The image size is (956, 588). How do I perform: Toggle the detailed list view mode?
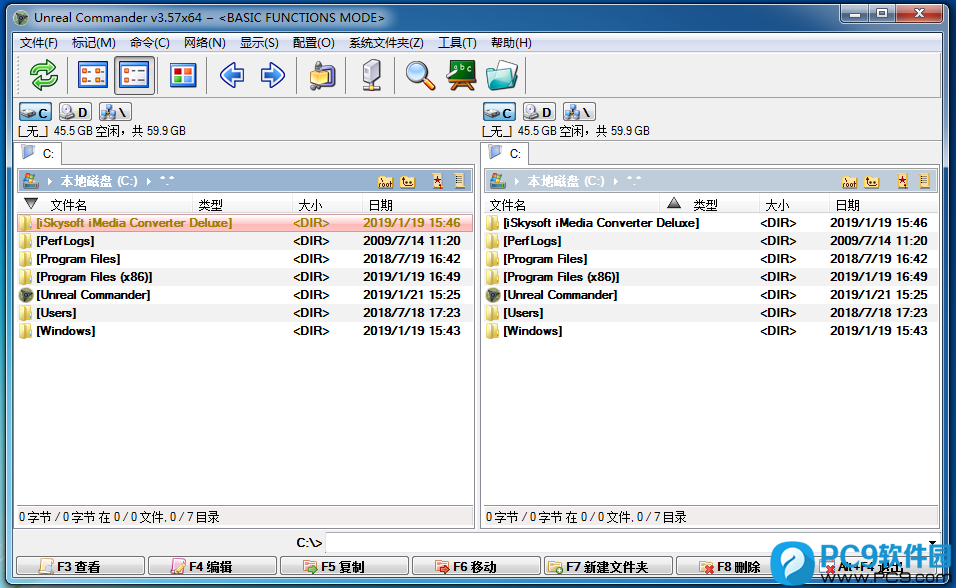(134, 76)
